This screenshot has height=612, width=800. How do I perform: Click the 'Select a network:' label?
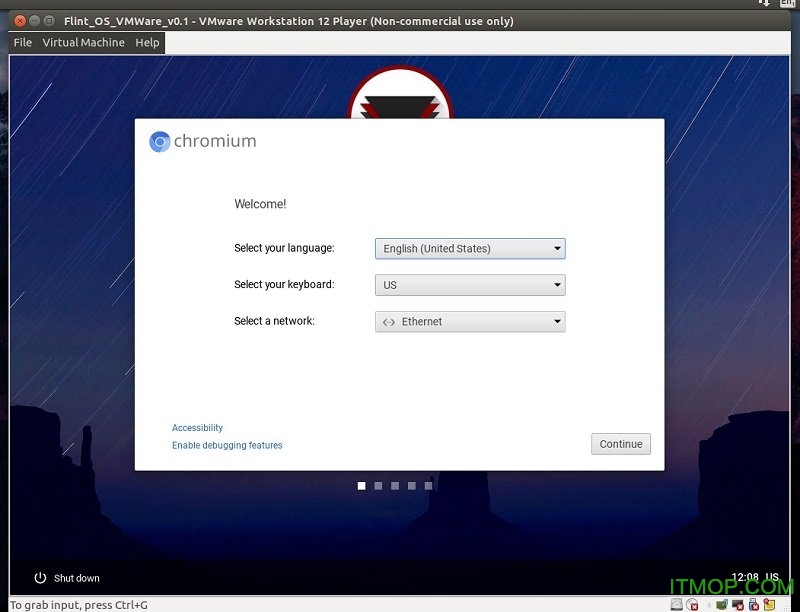coord(274,321)
